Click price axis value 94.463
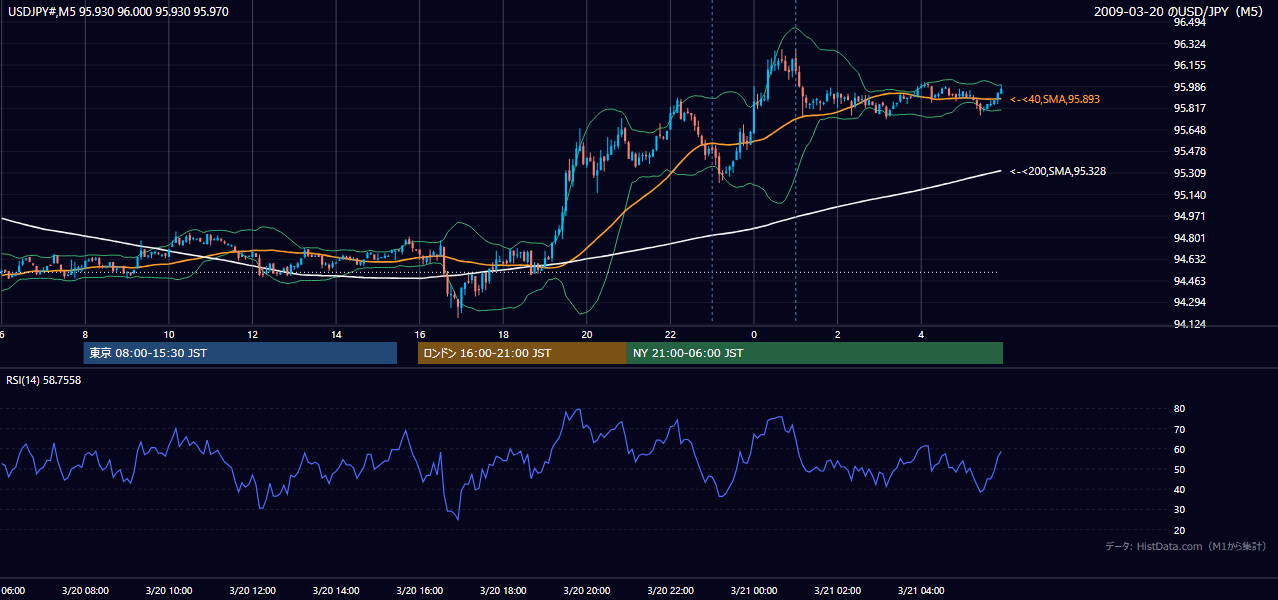 point(1188,280)
